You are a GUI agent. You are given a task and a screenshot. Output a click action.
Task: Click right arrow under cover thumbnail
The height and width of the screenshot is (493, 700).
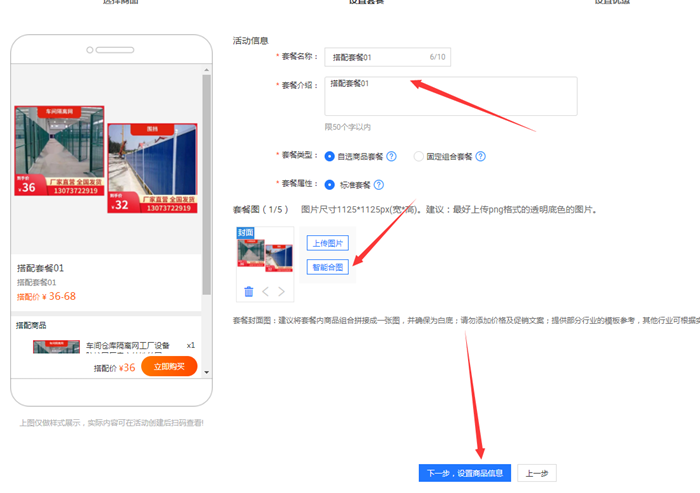(281, 291)
